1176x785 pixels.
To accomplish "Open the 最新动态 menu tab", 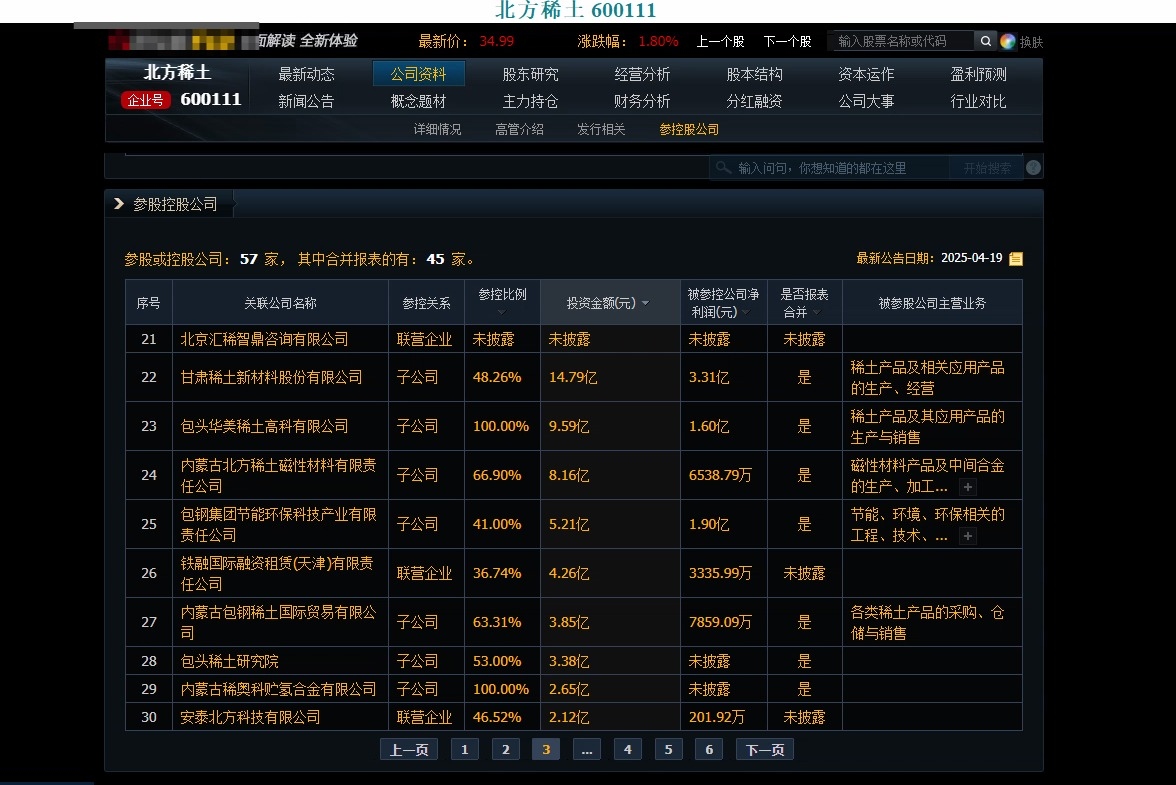I will [306, 74].
